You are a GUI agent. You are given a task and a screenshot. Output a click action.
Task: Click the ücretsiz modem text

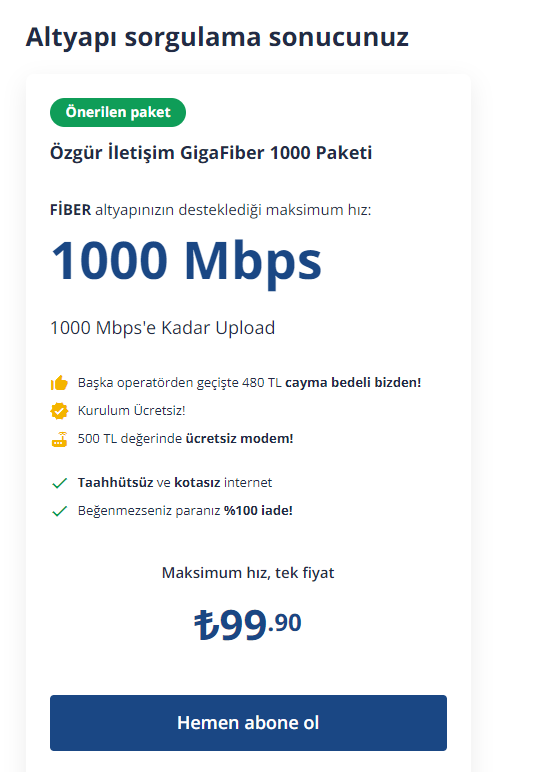click(x=239, y=439)
